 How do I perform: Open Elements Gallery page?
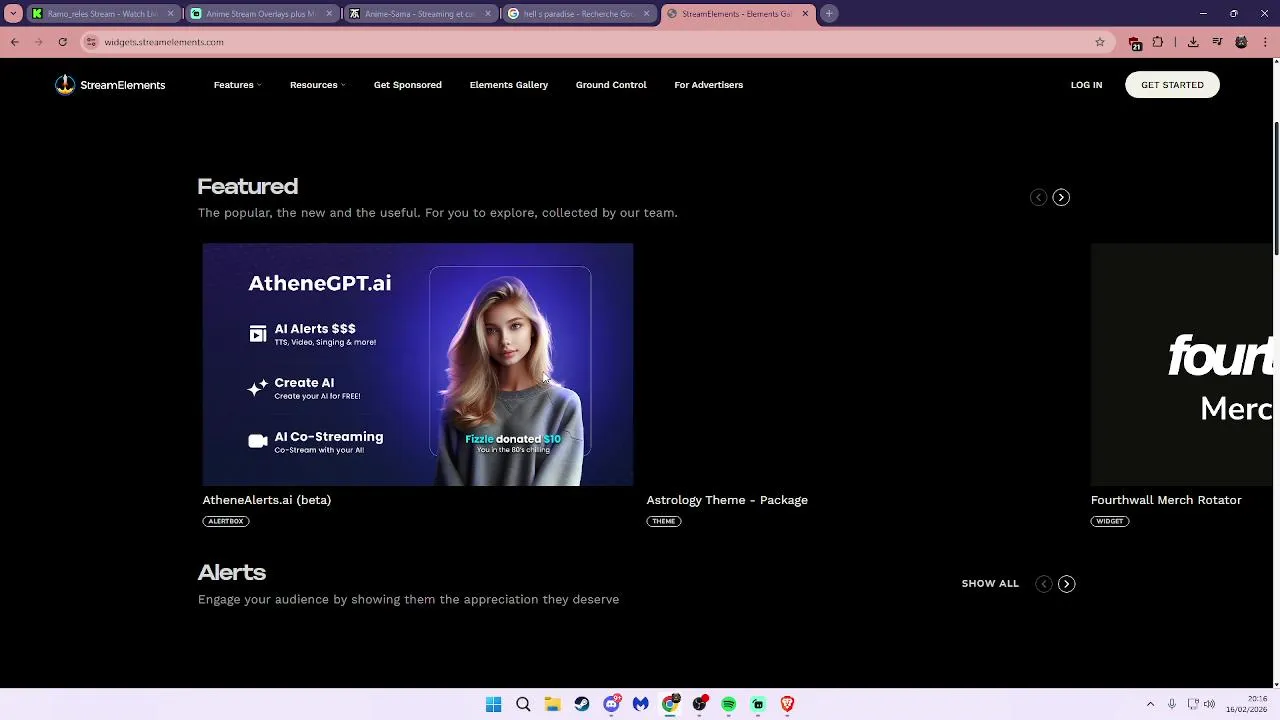pos(508,85)
